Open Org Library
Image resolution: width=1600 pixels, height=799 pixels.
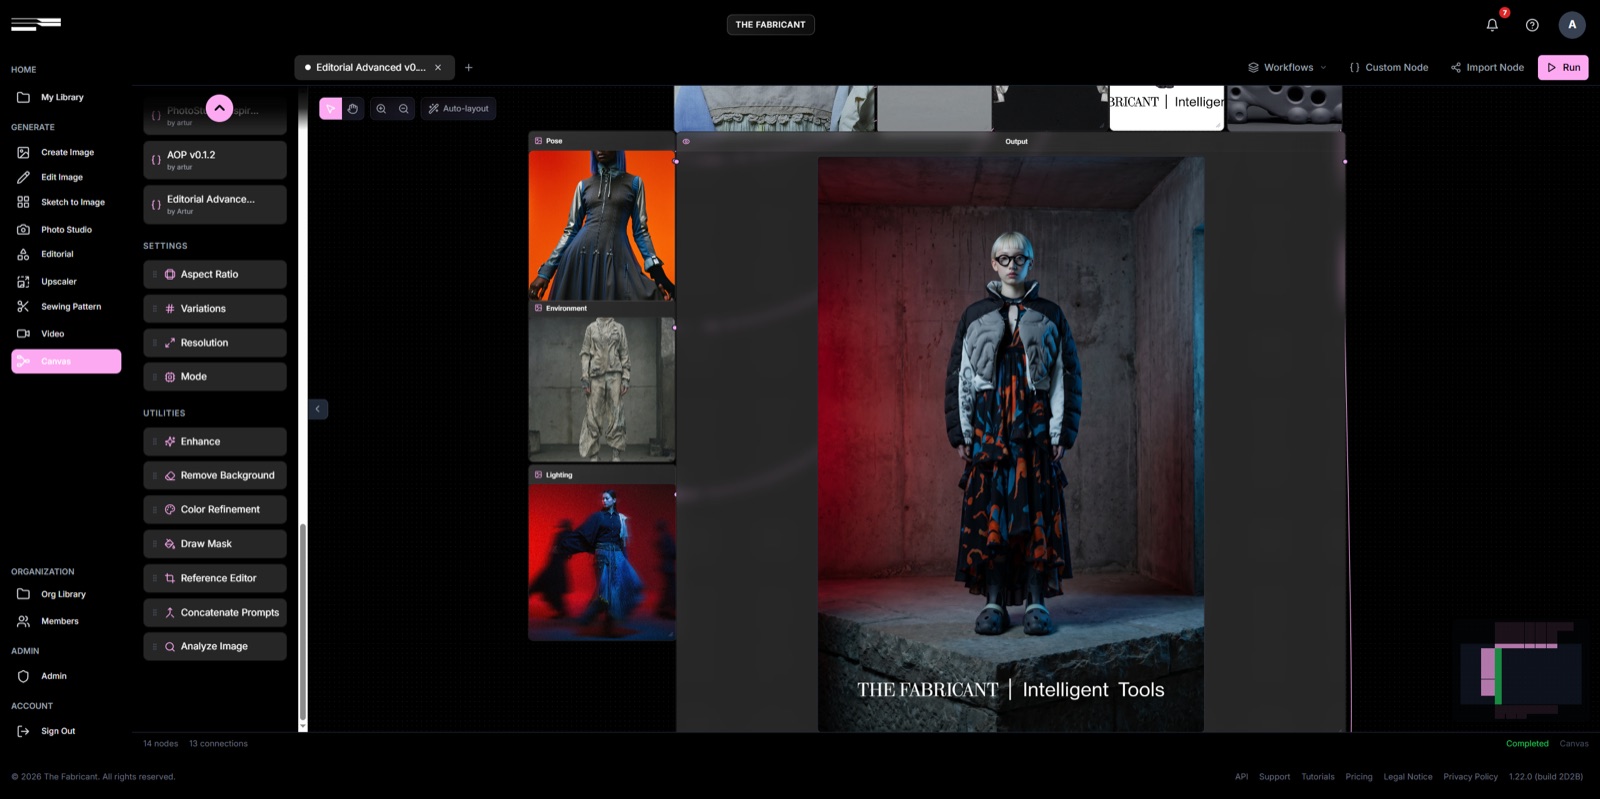(63, 594)
